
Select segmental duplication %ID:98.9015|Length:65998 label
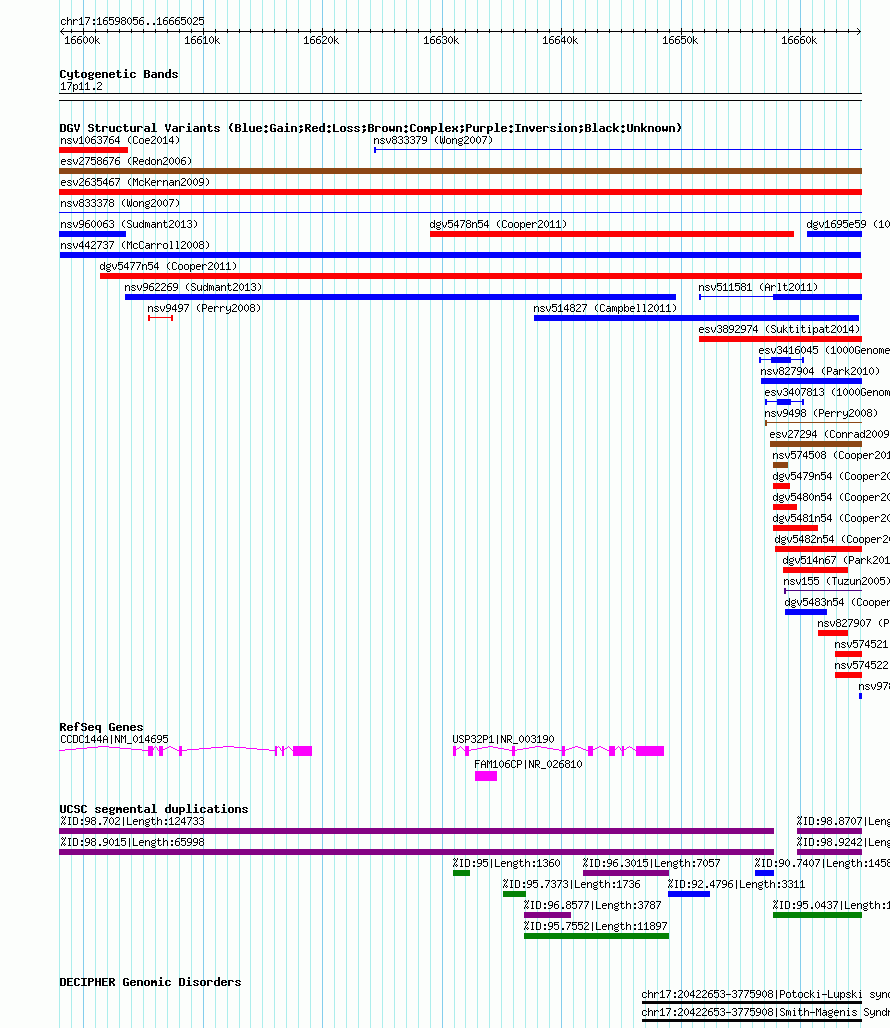pyautogui.click(x=132, y=842)
